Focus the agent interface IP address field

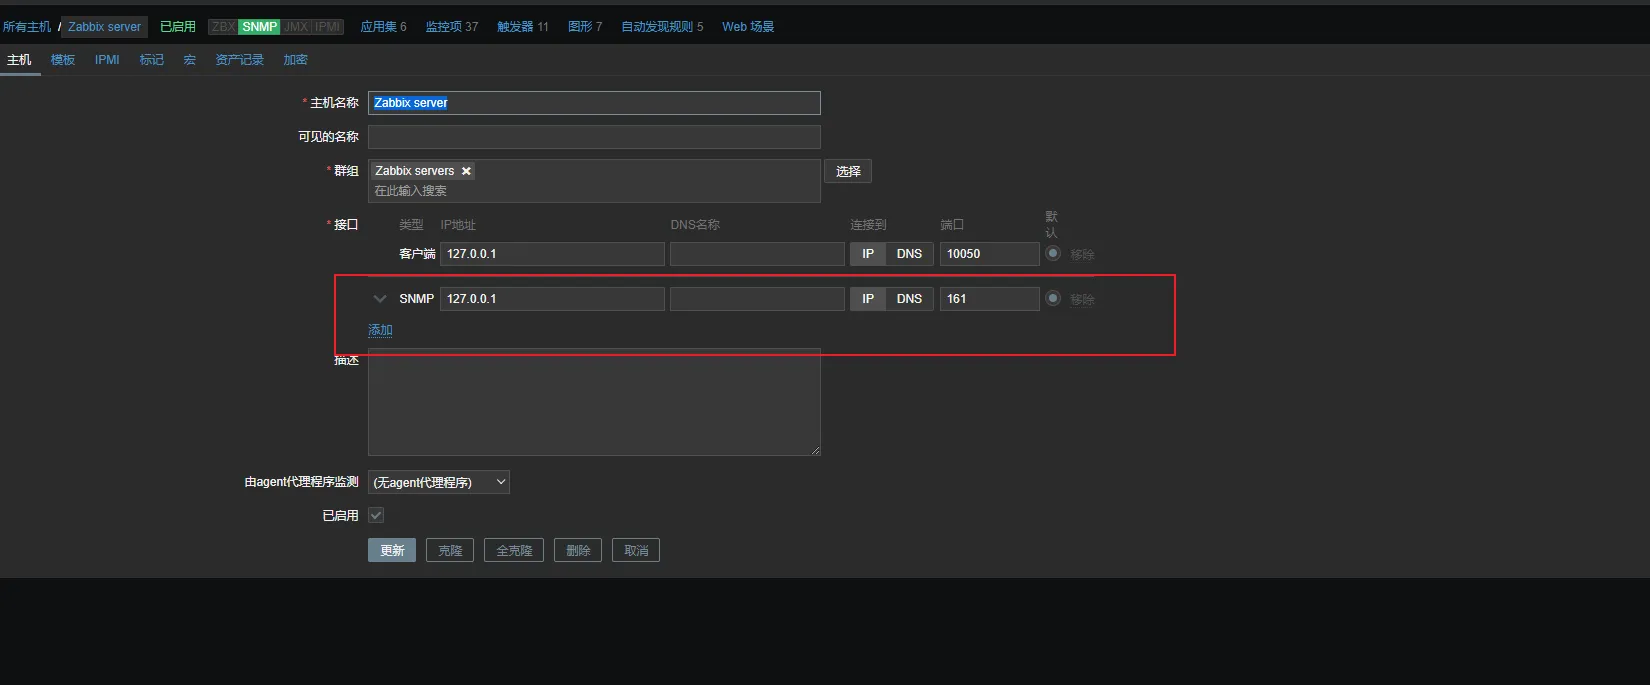[552, 254]
